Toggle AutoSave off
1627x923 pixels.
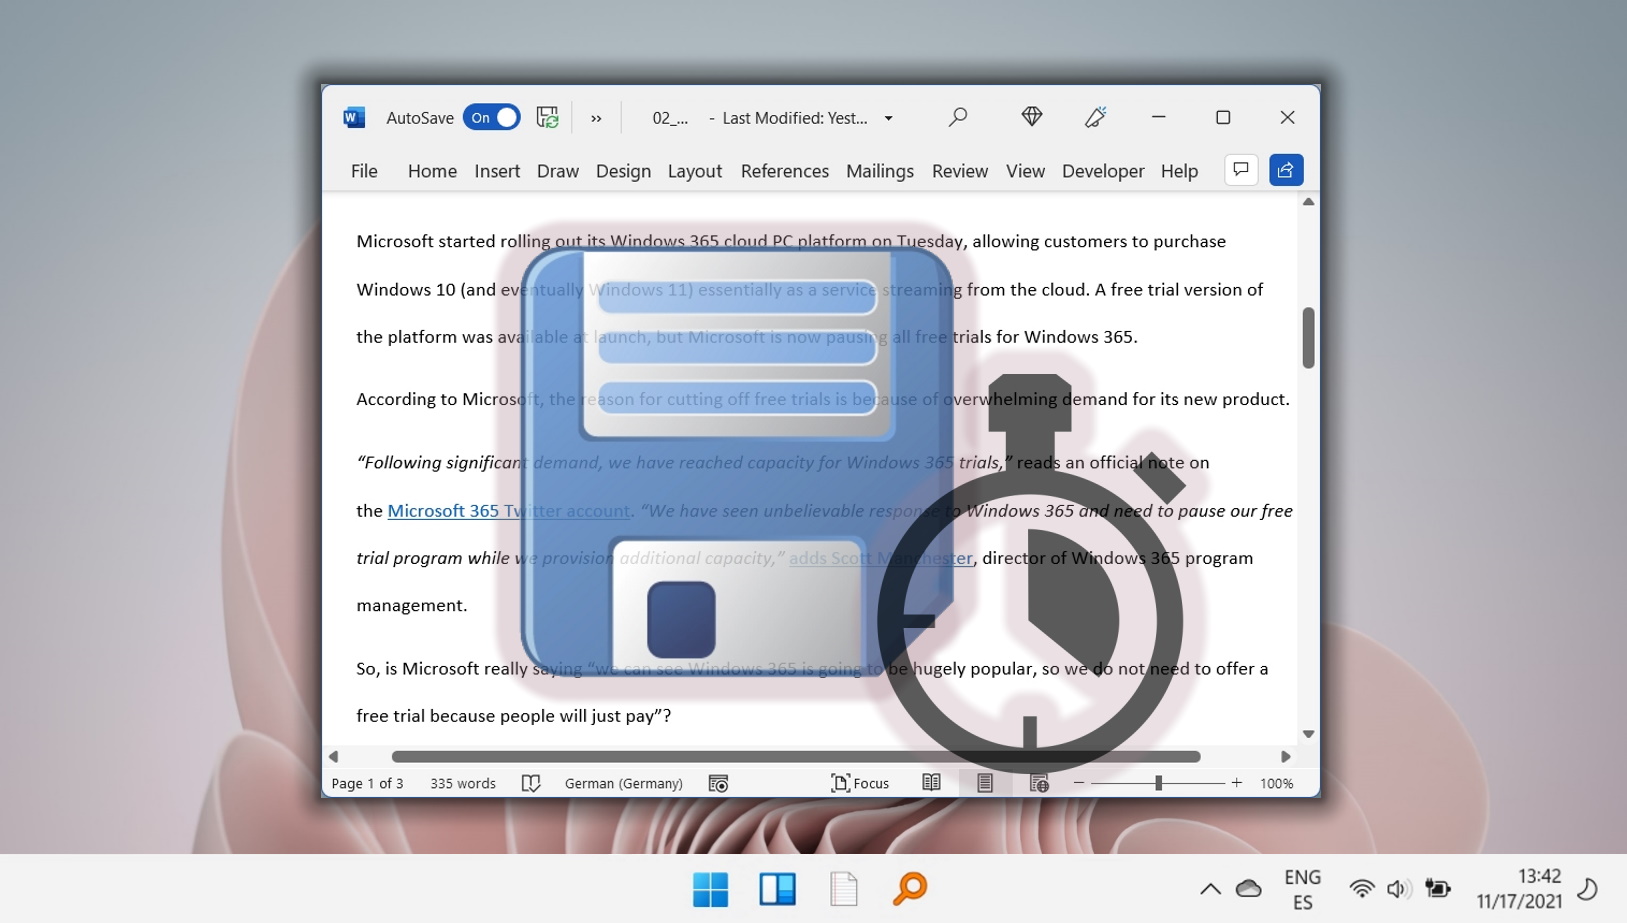pyautogui.click(x=491, y=117)
